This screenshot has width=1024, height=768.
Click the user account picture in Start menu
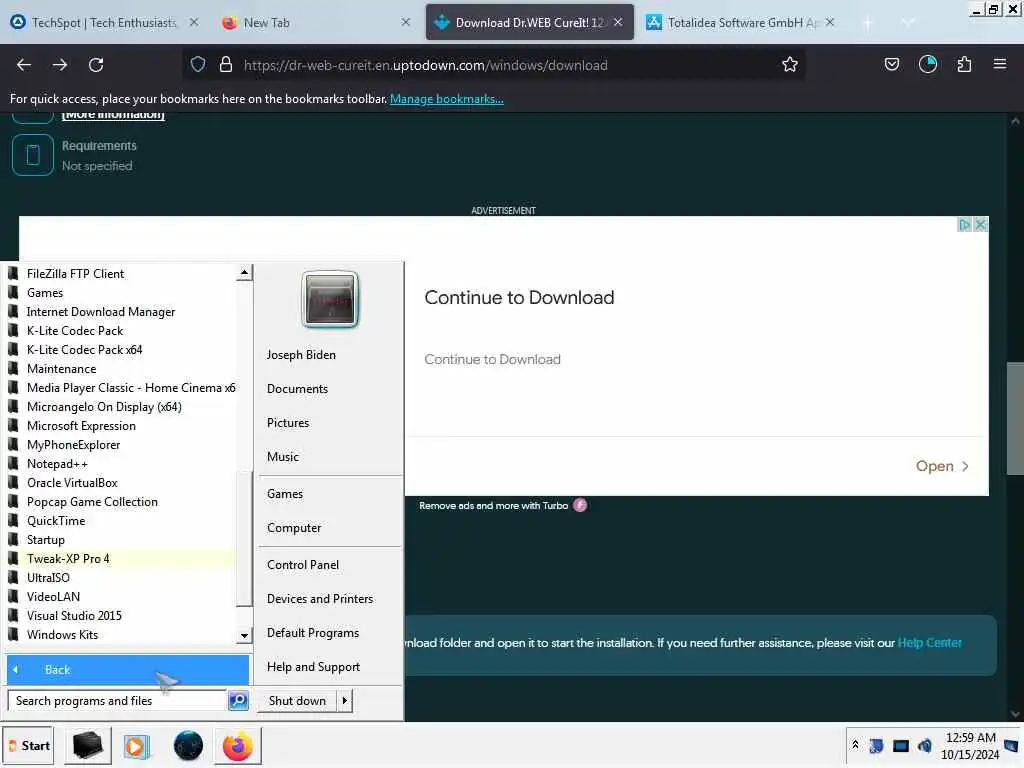[330, 300]
